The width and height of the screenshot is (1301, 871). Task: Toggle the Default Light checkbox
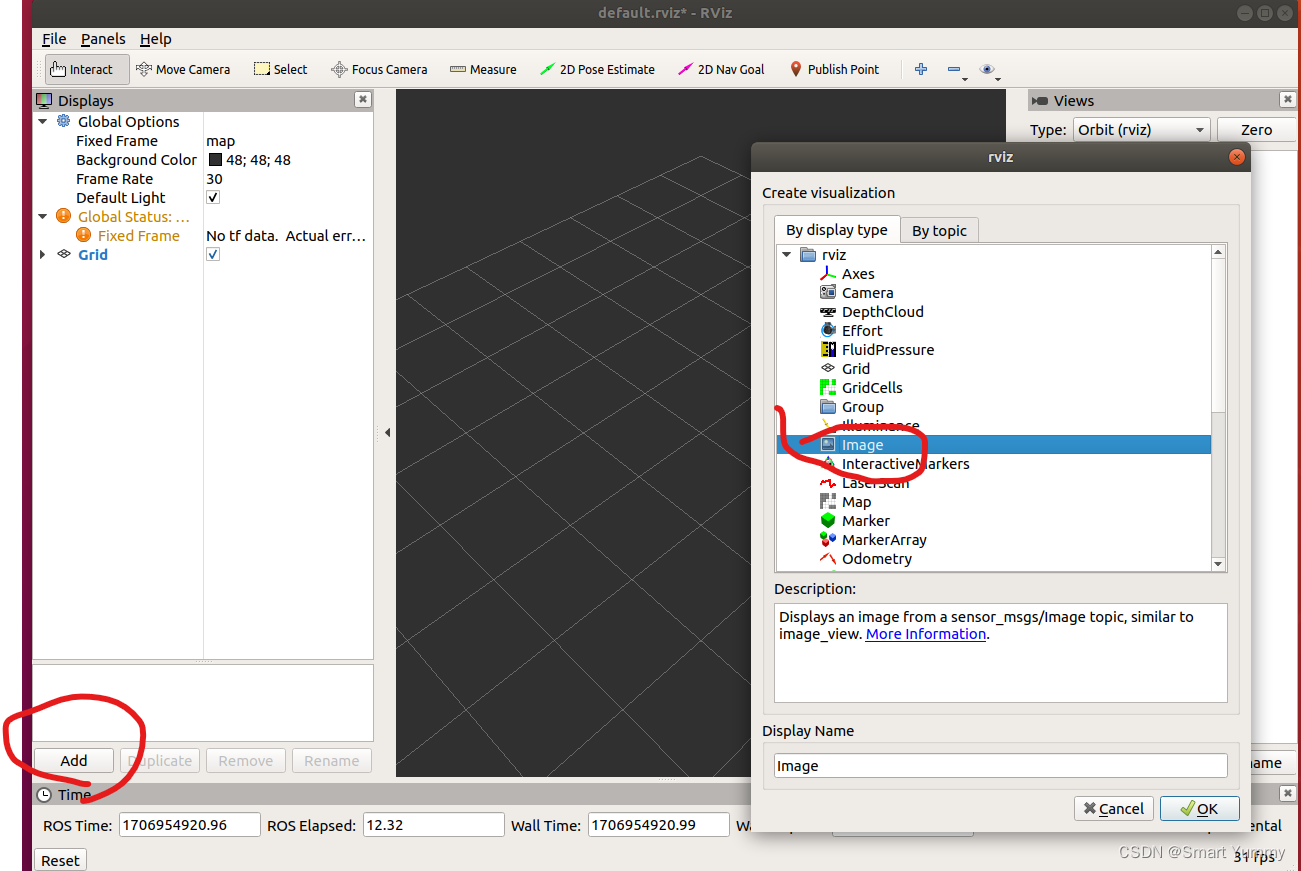(212, 197)
